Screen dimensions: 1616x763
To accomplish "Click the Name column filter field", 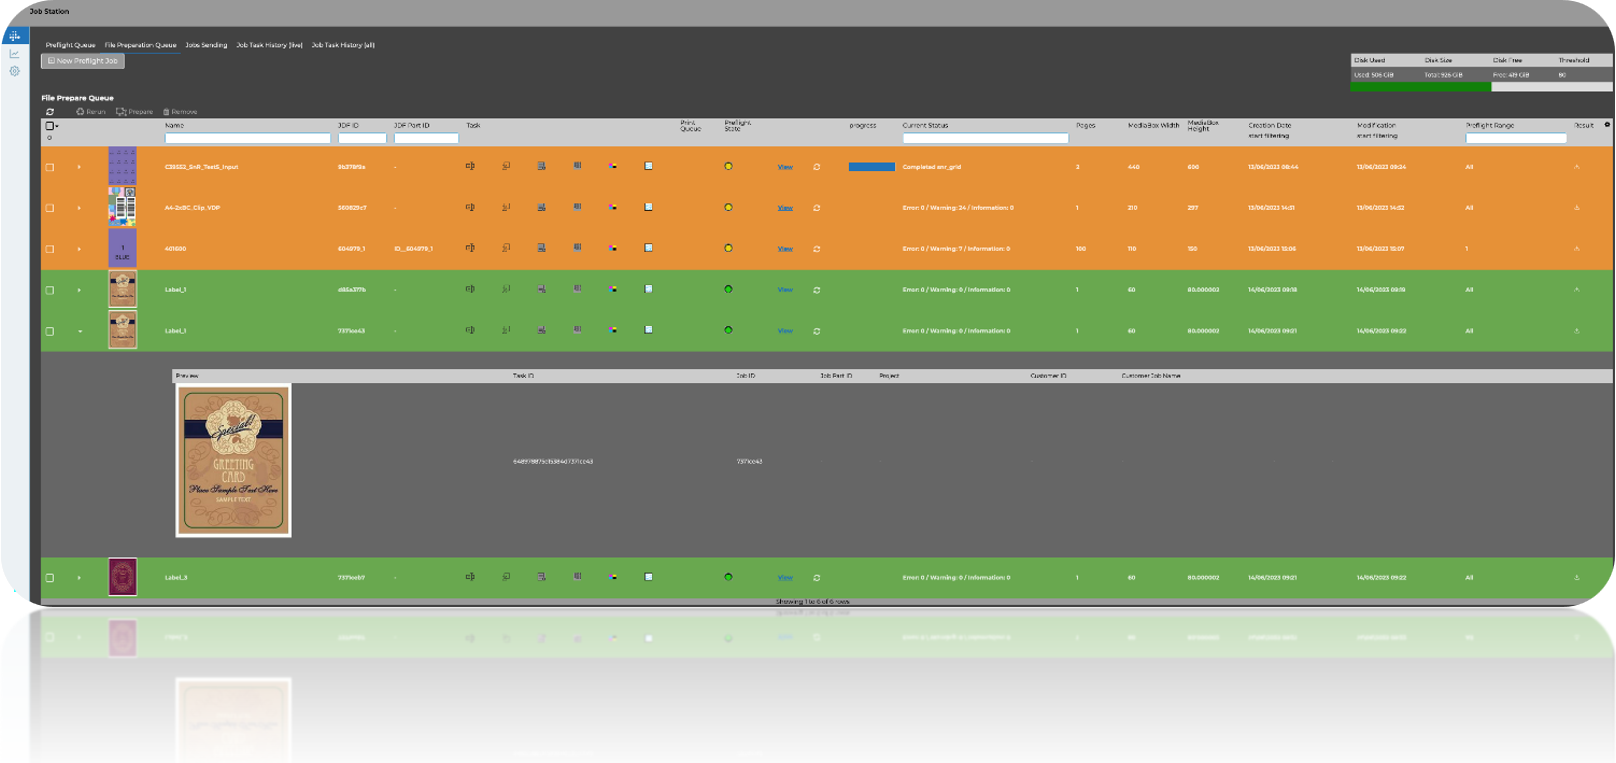I will (x=247, y=138).
